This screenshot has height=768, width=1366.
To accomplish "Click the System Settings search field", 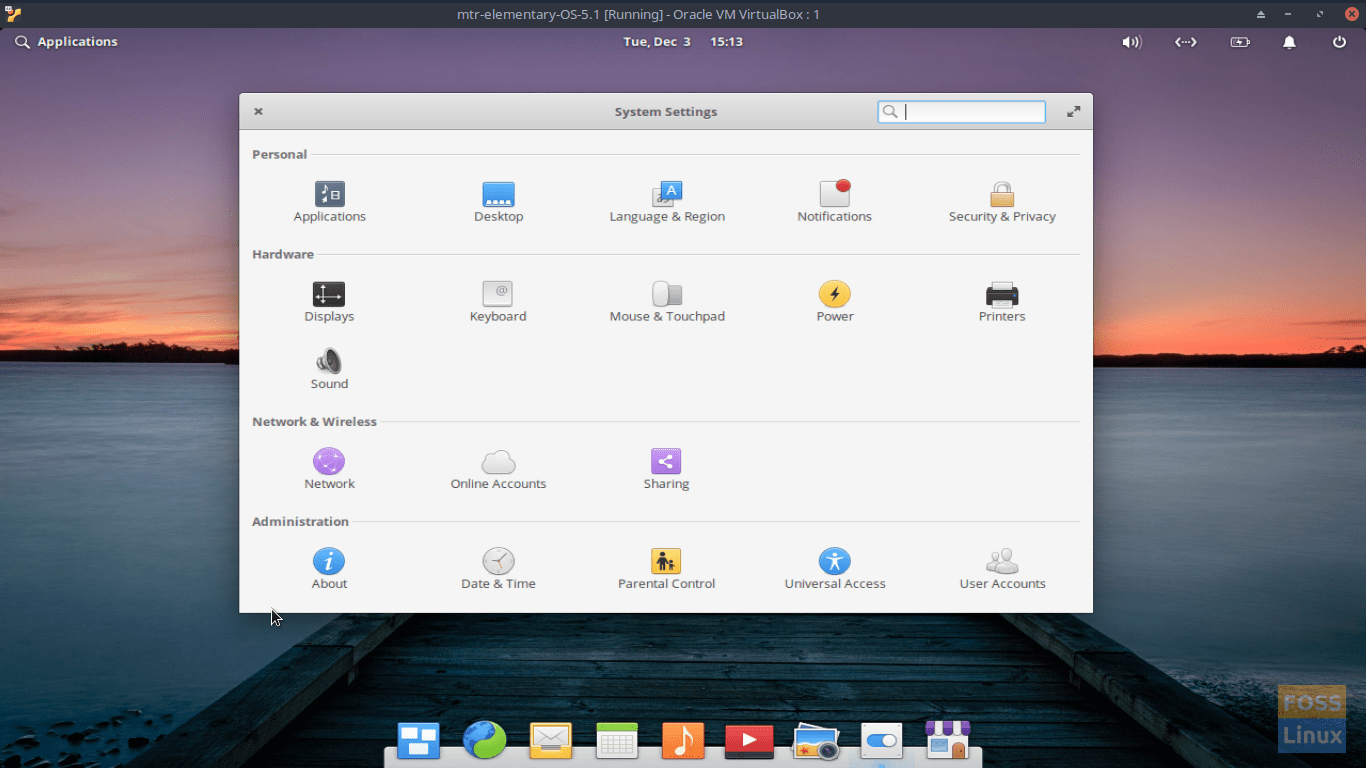I will (970, 112).
